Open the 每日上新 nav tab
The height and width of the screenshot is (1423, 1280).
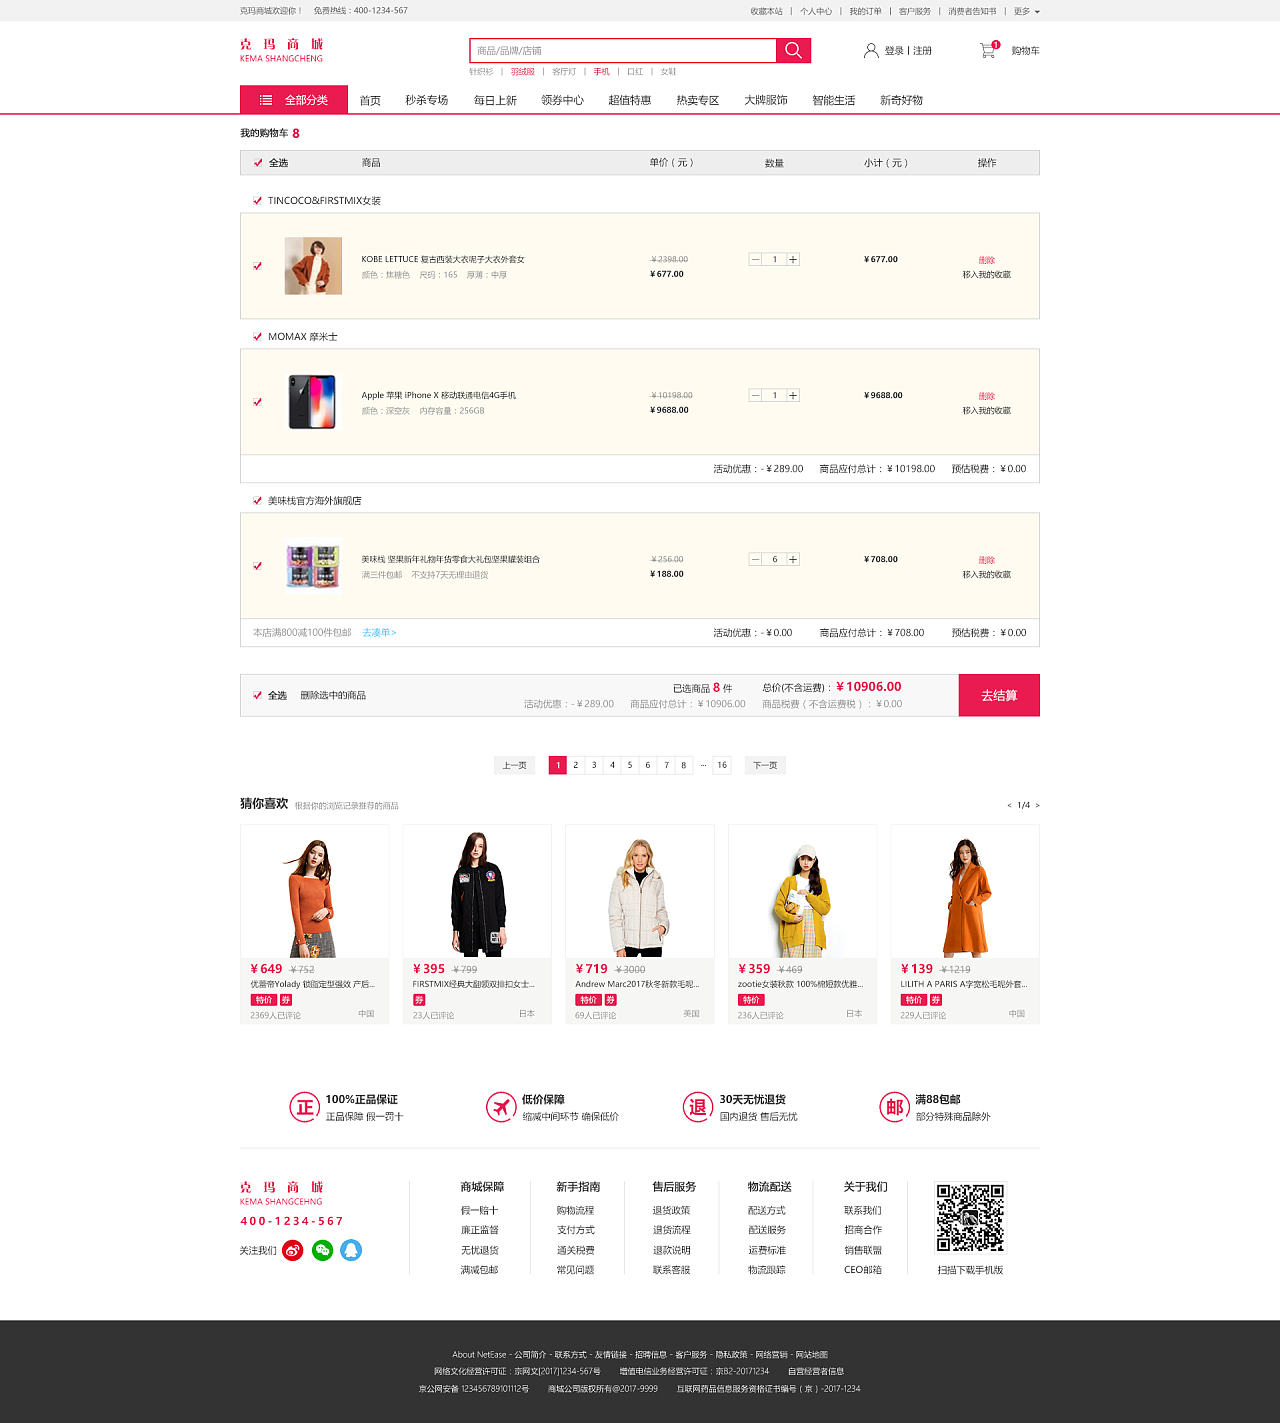495,100
